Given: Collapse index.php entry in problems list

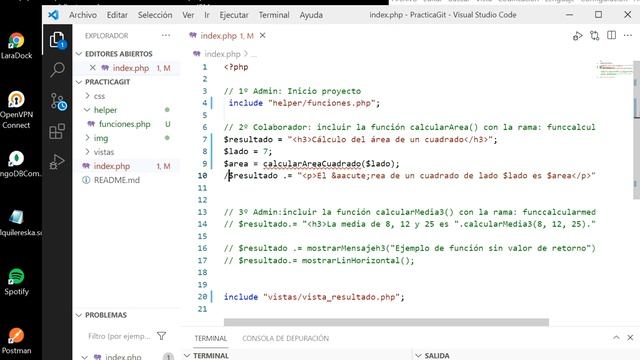Looking at the screenshot, I should pyautogui.click(x=84, y=357).
